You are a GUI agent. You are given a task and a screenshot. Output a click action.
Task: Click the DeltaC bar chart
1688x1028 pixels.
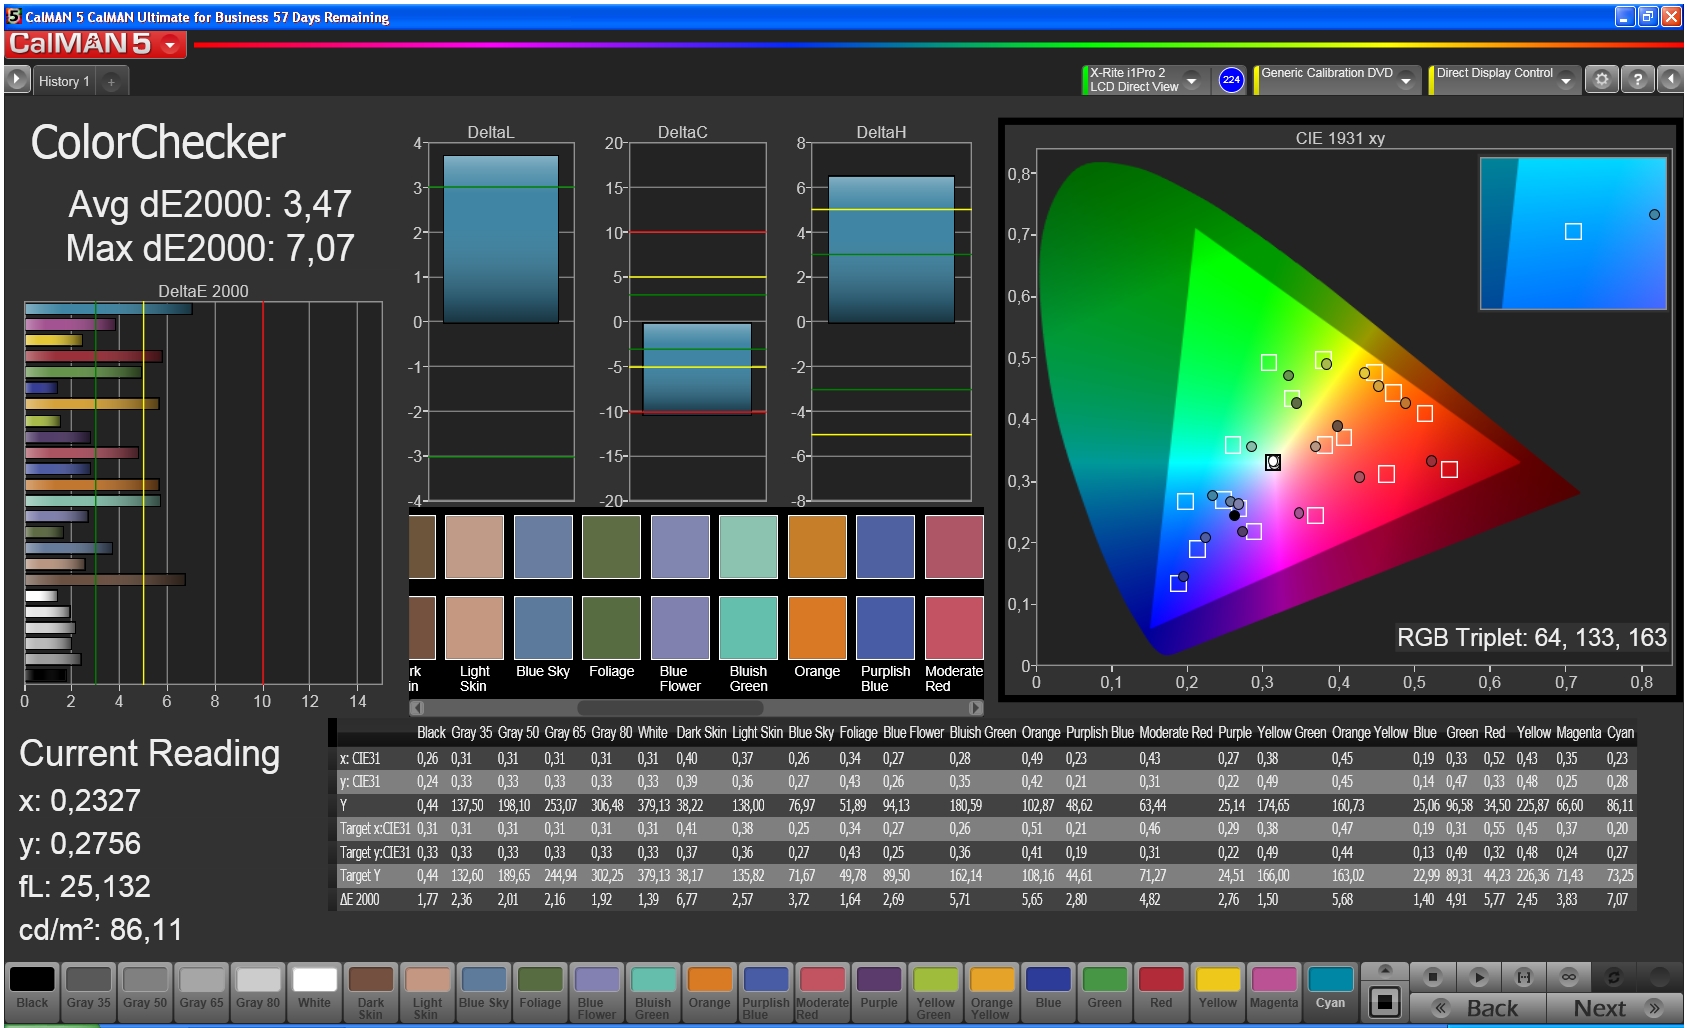[697, 322]
